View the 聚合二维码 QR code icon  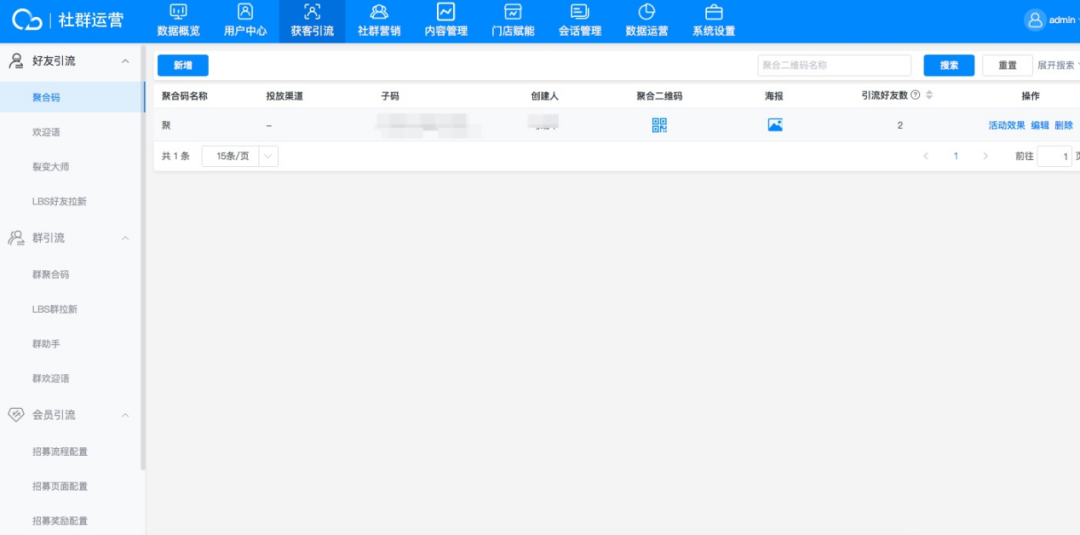[x=659, y=125]
